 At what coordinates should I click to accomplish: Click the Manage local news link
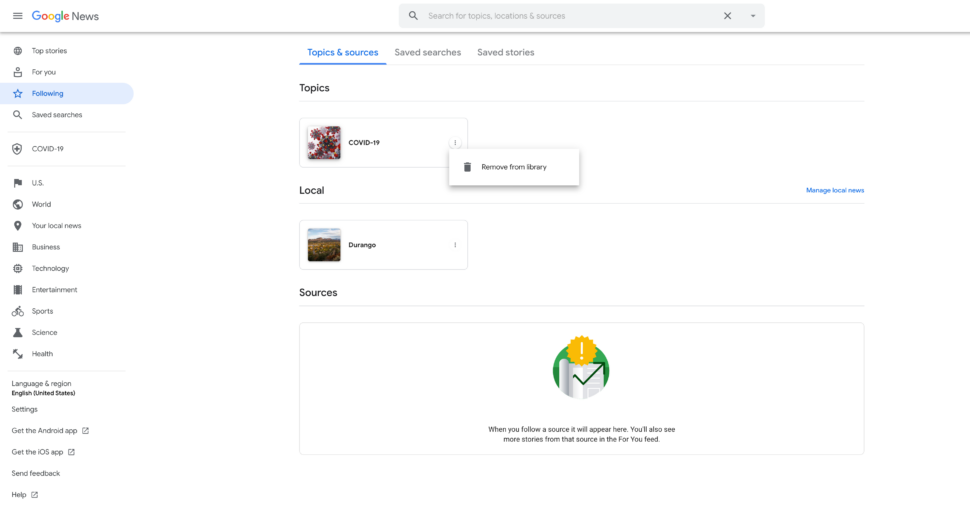(x=835, y=190)
